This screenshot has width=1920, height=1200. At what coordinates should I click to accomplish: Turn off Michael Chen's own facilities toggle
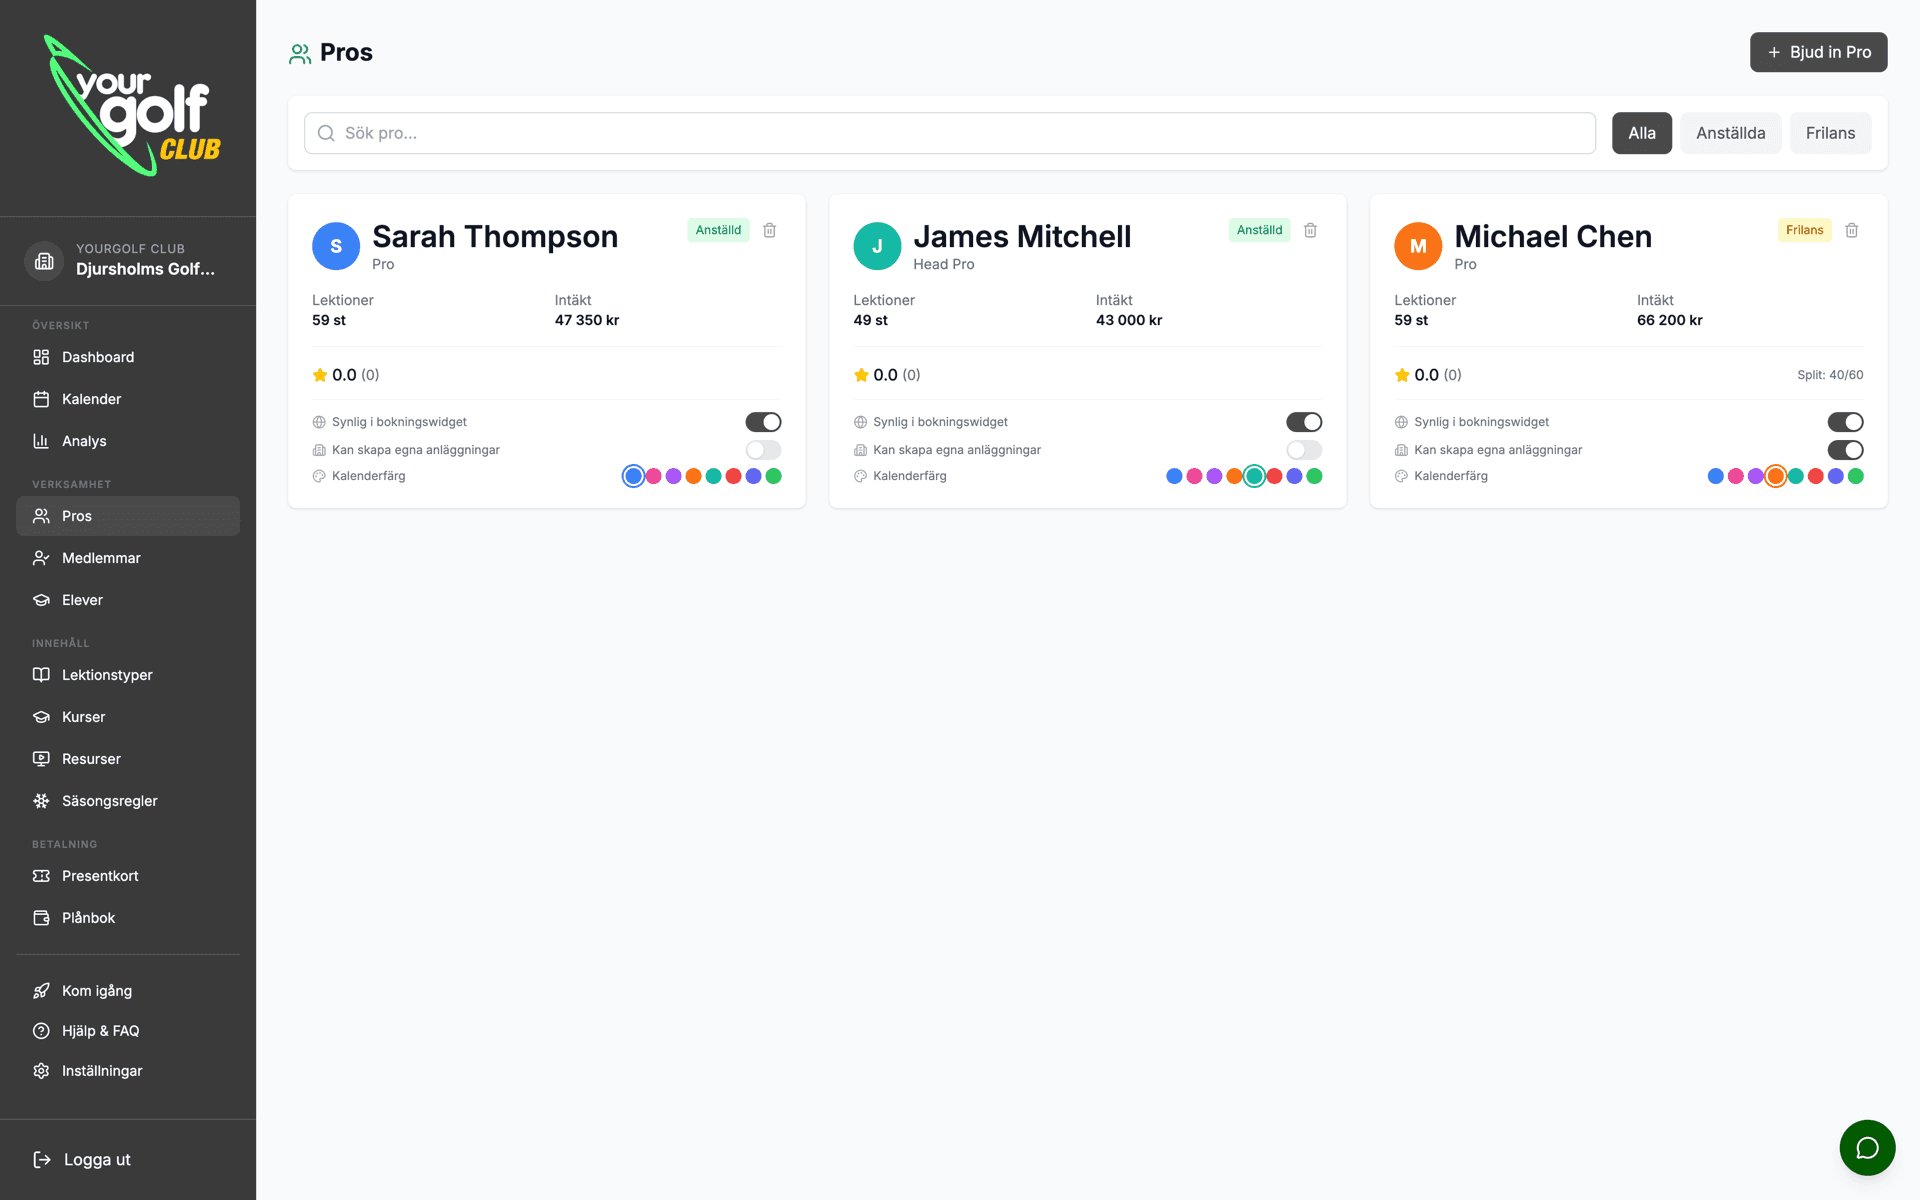click(1845, 450)
